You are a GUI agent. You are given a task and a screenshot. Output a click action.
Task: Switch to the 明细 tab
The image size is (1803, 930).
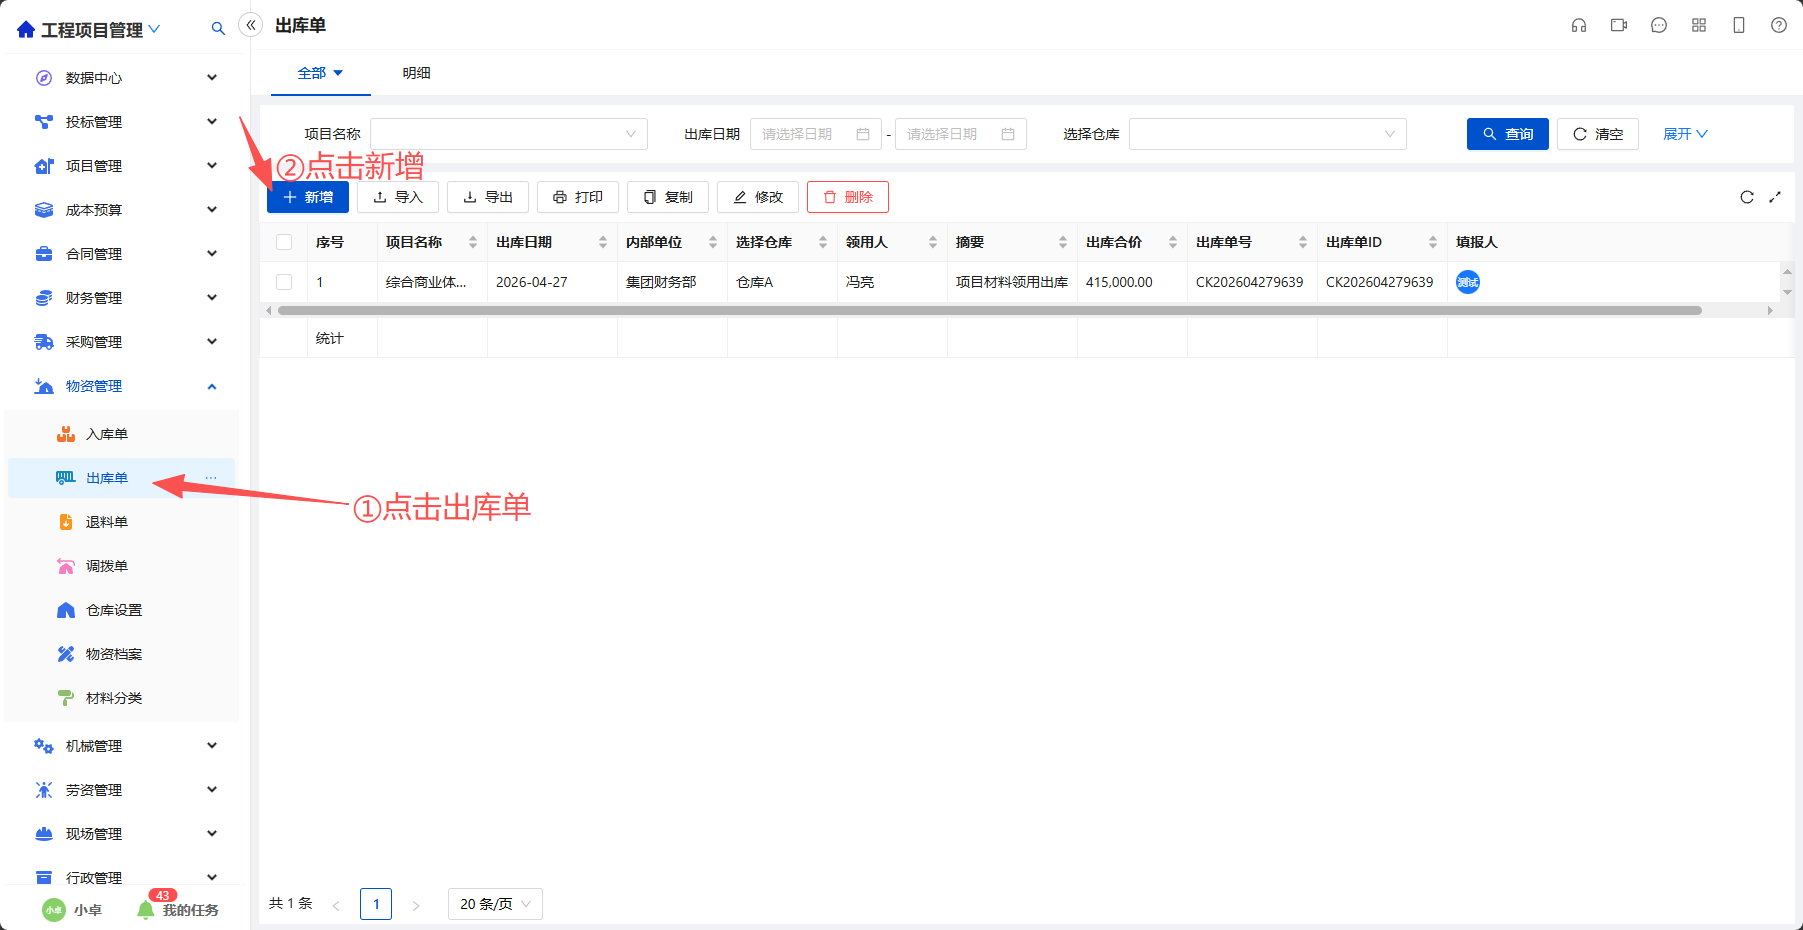point(417,73)
